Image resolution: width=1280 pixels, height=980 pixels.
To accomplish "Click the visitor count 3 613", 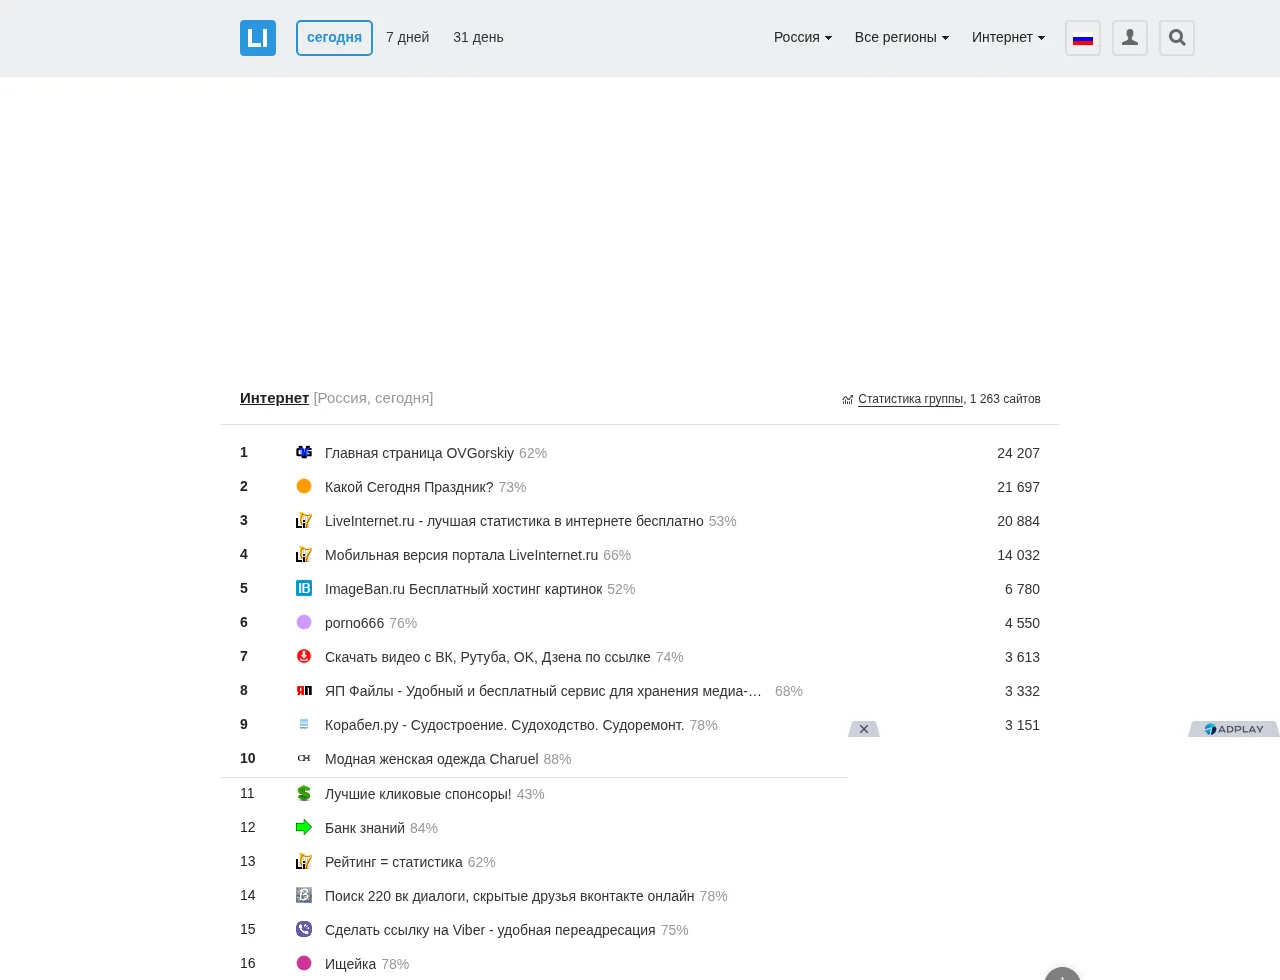I will pyautogui.click(x=1022, y=657).
